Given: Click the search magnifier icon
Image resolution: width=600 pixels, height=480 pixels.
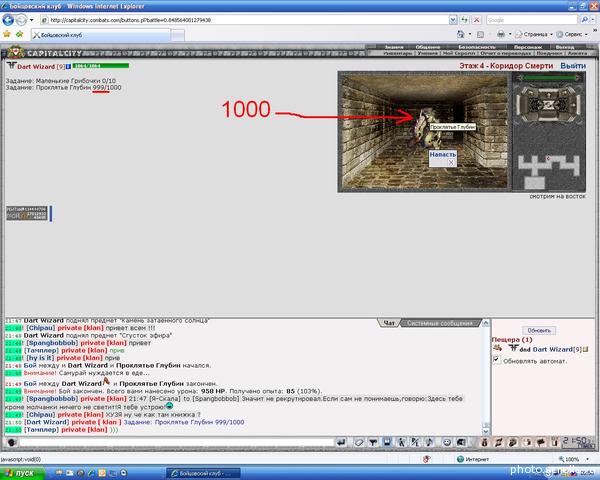Looking at the screenshot, I should [x=584, y=20].
